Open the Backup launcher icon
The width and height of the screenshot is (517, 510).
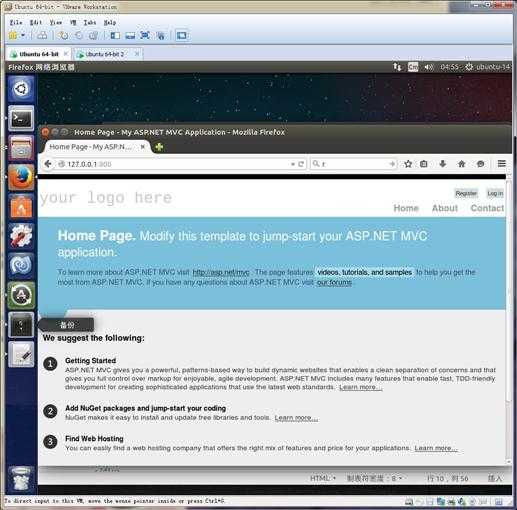[21, 324]
